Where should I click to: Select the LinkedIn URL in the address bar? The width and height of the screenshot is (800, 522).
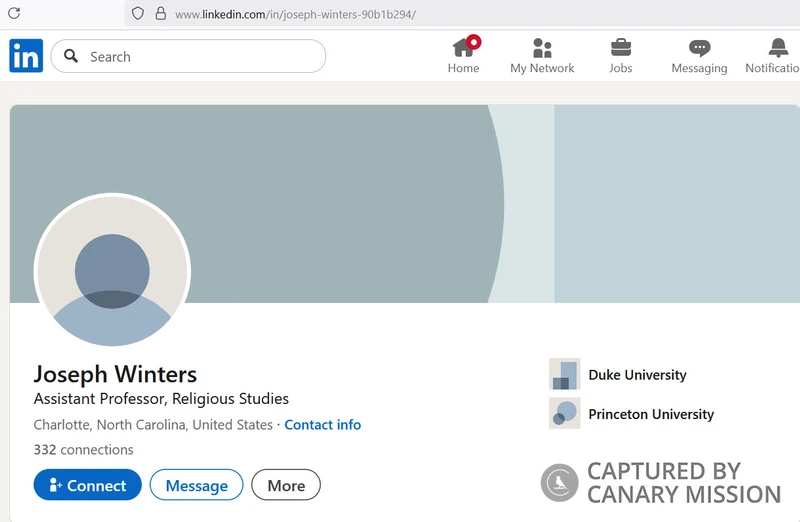coord(295,14)
